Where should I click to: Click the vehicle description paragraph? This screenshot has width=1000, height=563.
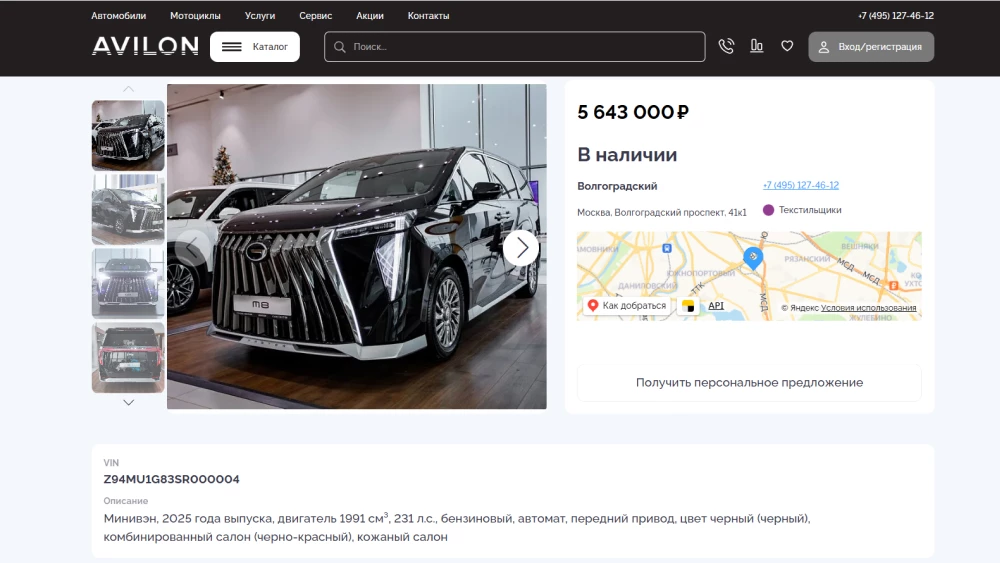click(457, 527)
